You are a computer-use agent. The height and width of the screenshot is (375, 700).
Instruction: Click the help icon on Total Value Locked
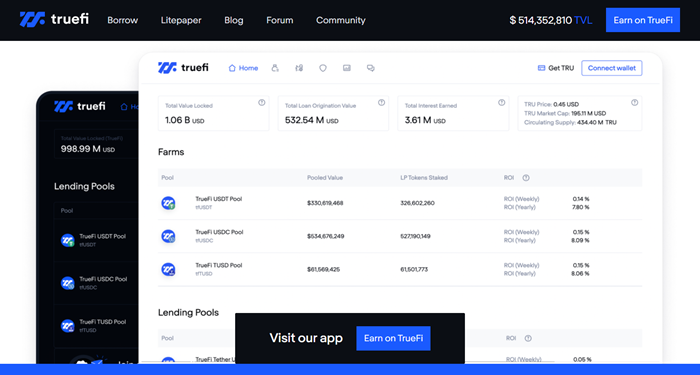coord(262,103)
